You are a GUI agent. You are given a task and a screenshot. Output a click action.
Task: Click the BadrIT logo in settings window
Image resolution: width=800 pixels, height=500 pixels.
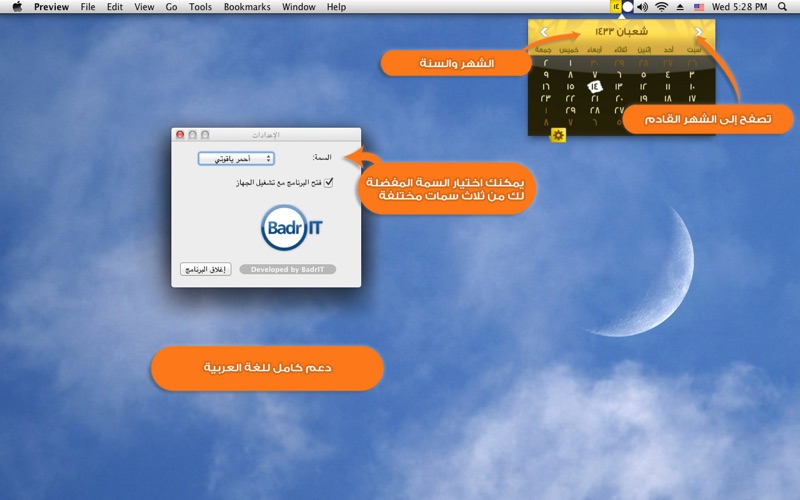(x=291, y=228)
